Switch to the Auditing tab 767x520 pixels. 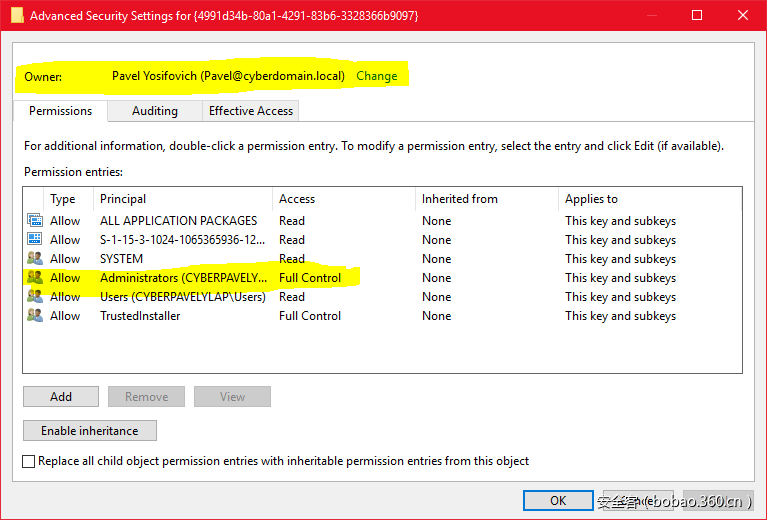tap(154, 111)
